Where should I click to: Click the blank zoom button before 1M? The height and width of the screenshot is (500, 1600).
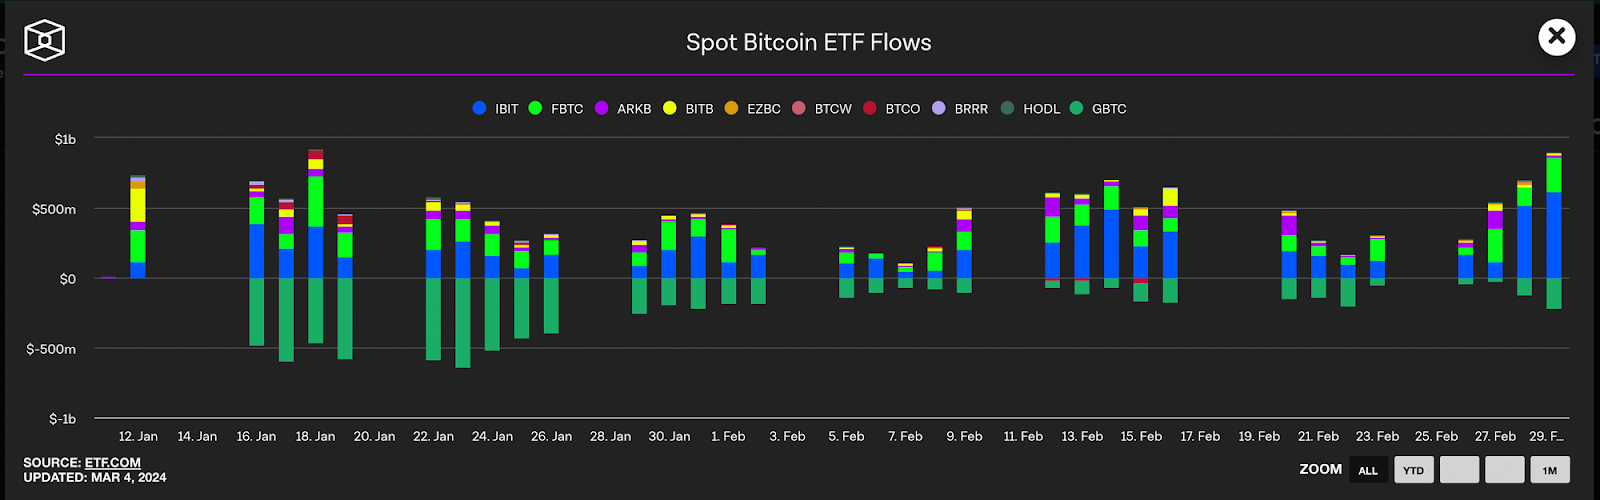click(x=1504, y=470)
